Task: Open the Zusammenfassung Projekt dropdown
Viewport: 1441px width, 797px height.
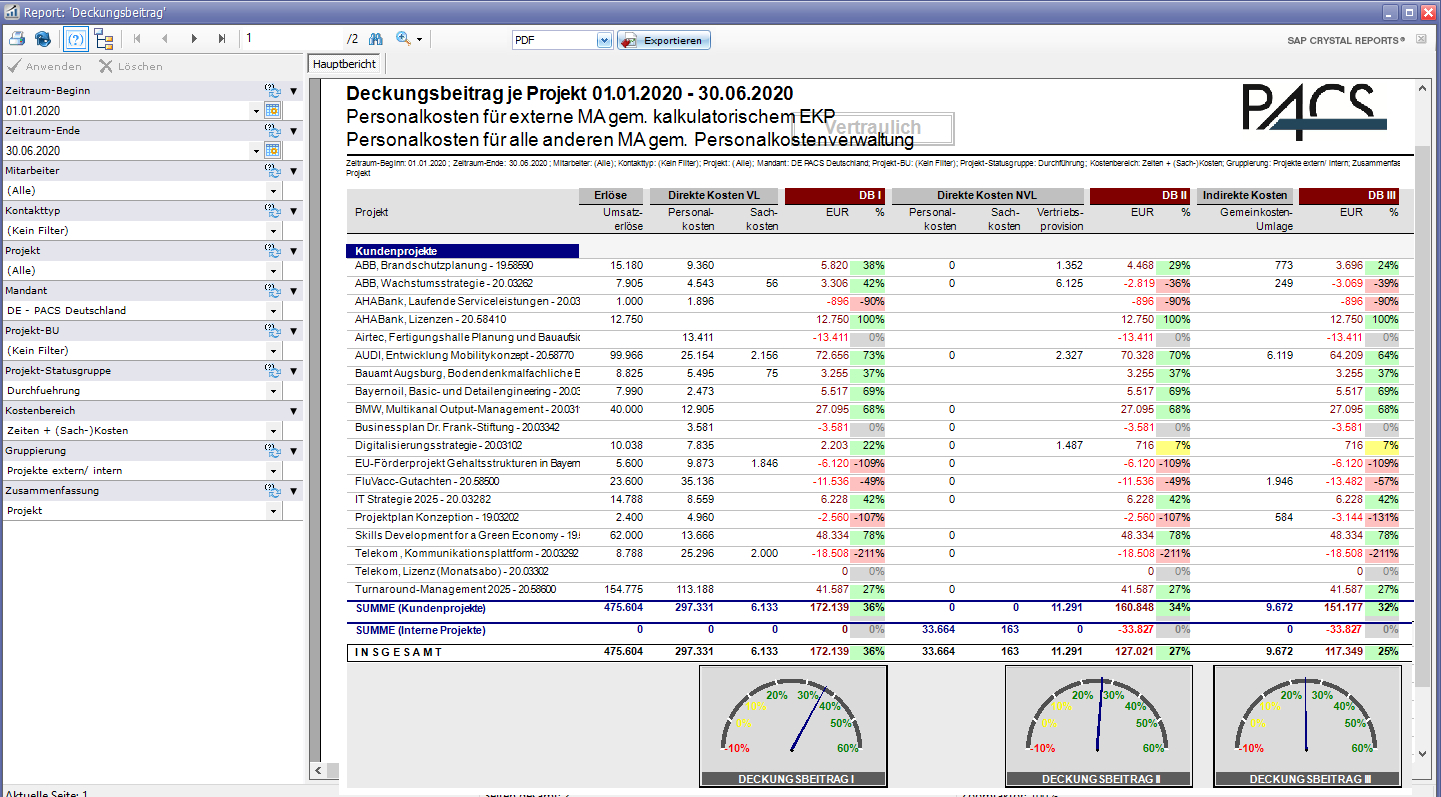Action: click(x=273, y=511)
